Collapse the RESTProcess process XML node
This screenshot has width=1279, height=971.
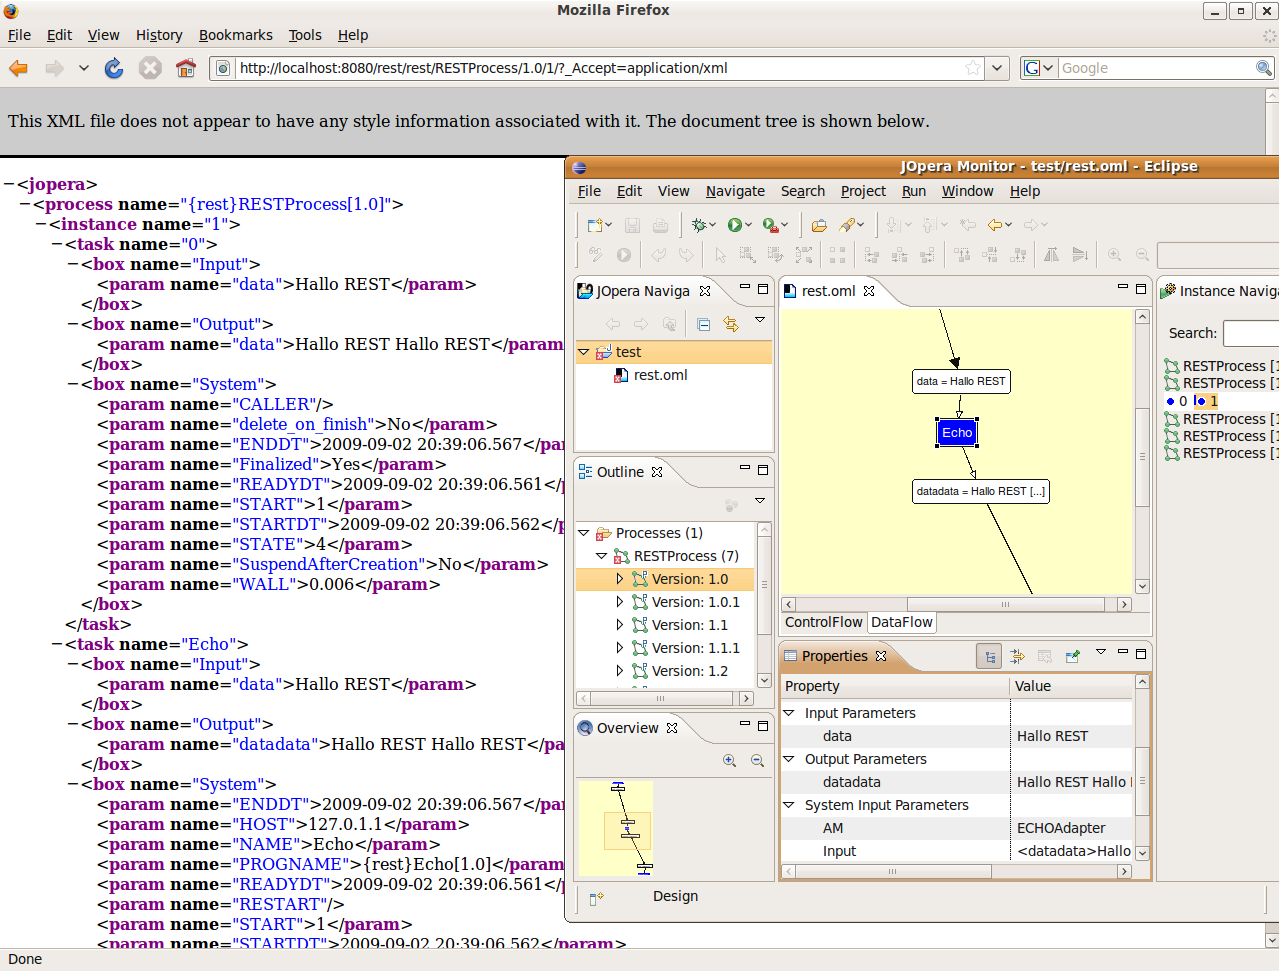pyautogui.click(x=25, y=205)
